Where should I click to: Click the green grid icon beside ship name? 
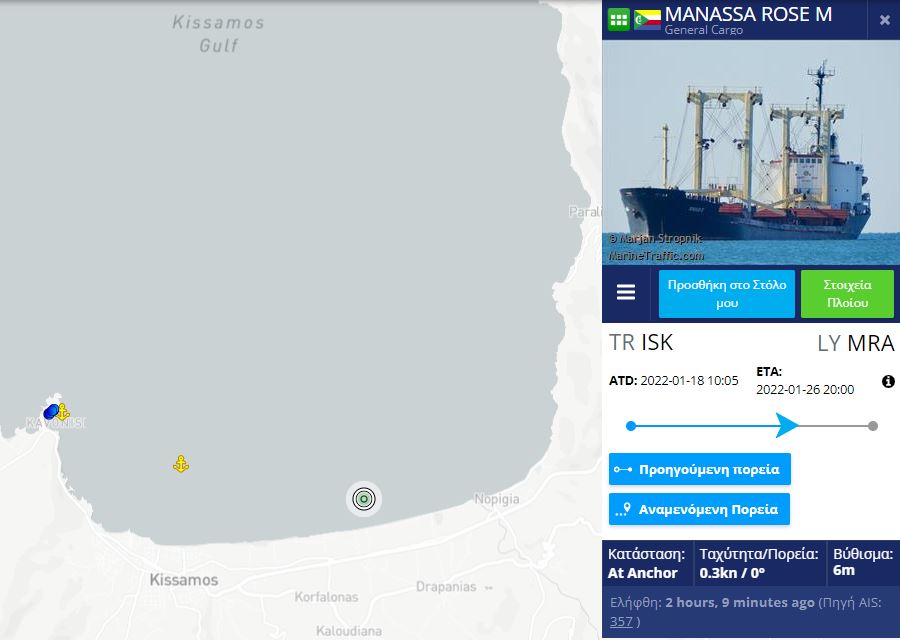coord(619,20)
